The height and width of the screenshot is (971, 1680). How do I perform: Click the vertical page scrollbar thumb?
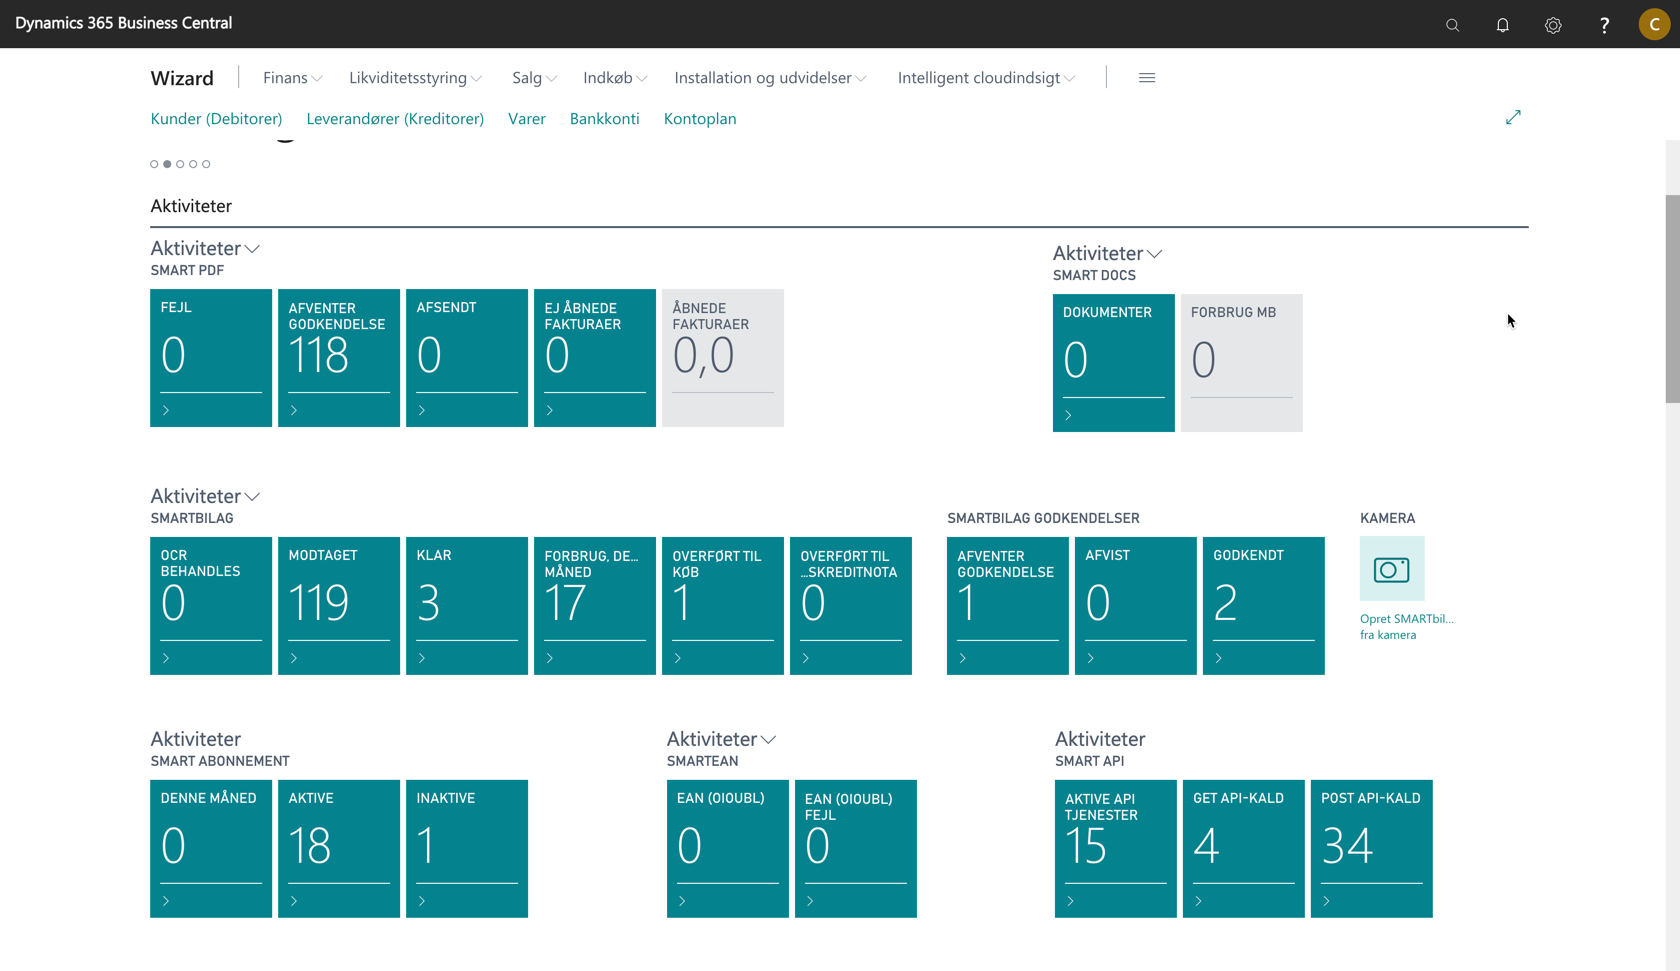[x=1672, y=299]
